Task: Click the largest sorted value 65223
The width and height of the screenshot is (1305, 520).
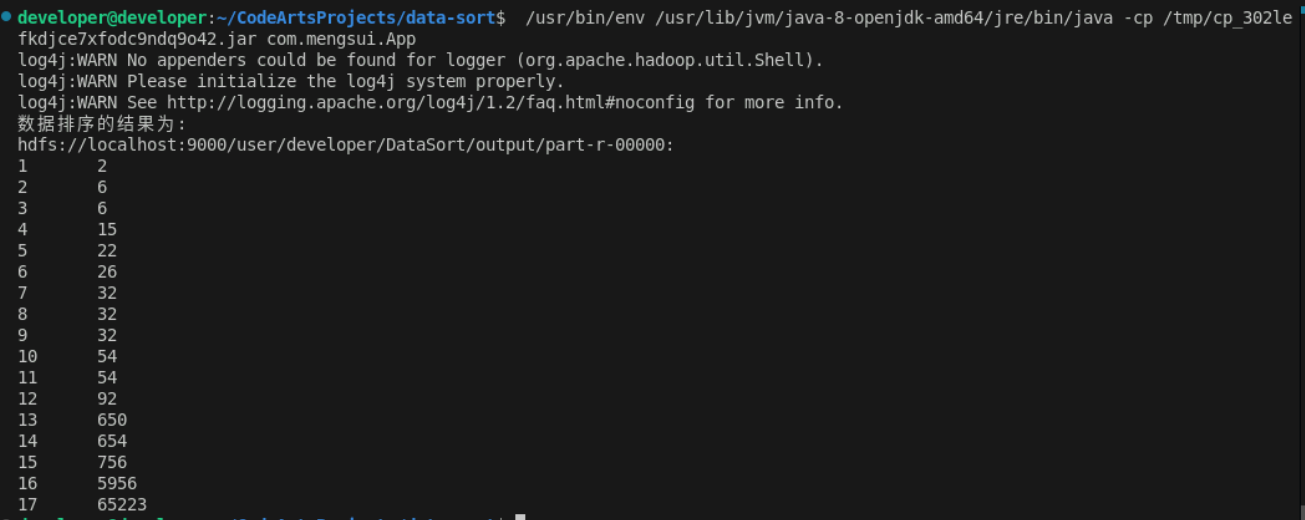Action: click(x=122, y=504)
